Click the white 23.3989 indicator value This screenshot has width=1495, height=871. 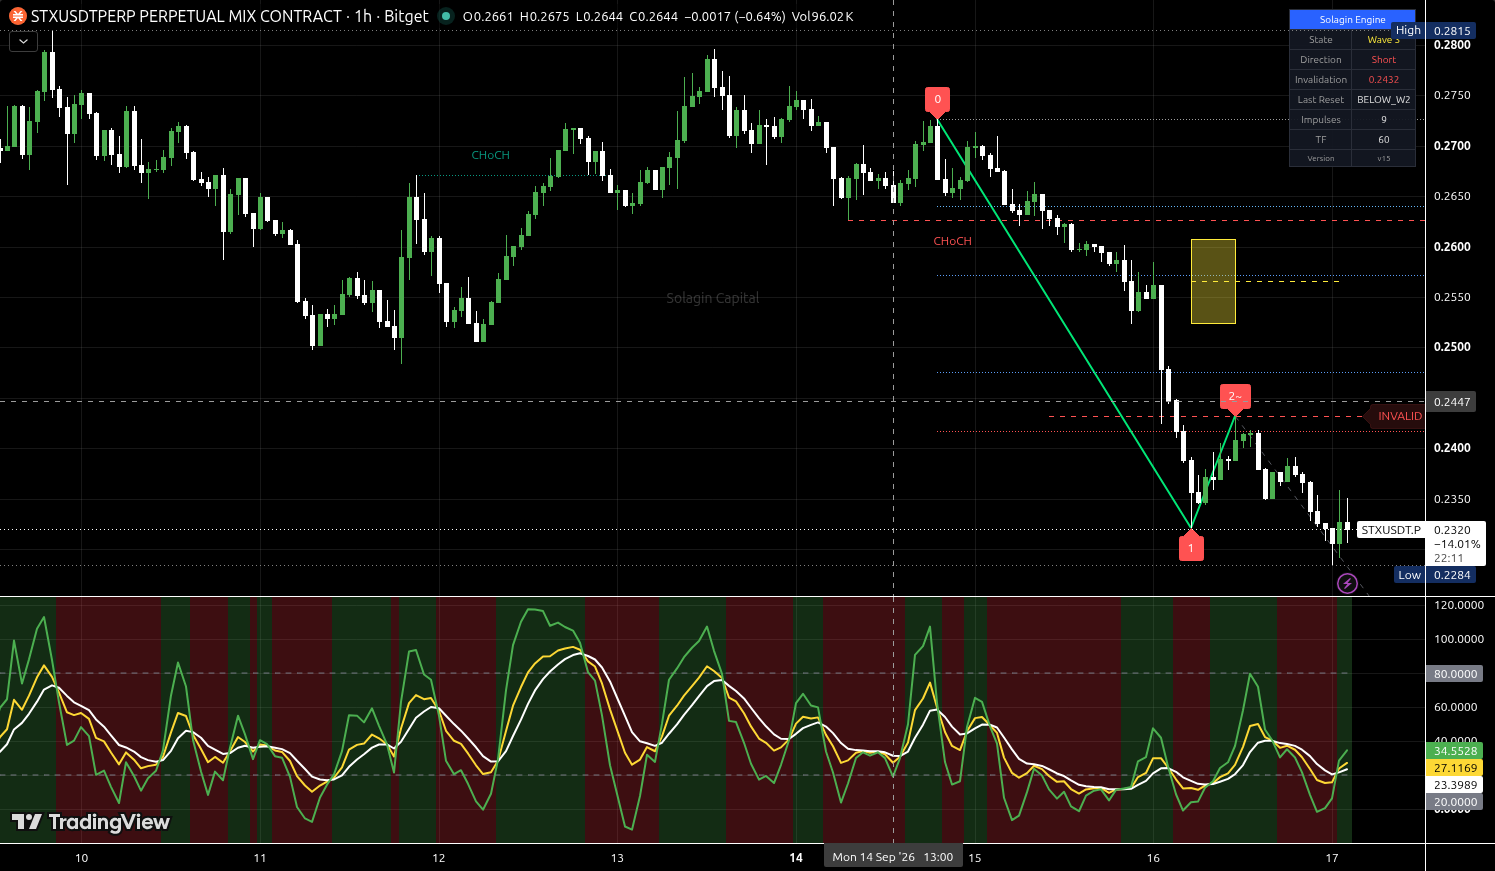1455,785
